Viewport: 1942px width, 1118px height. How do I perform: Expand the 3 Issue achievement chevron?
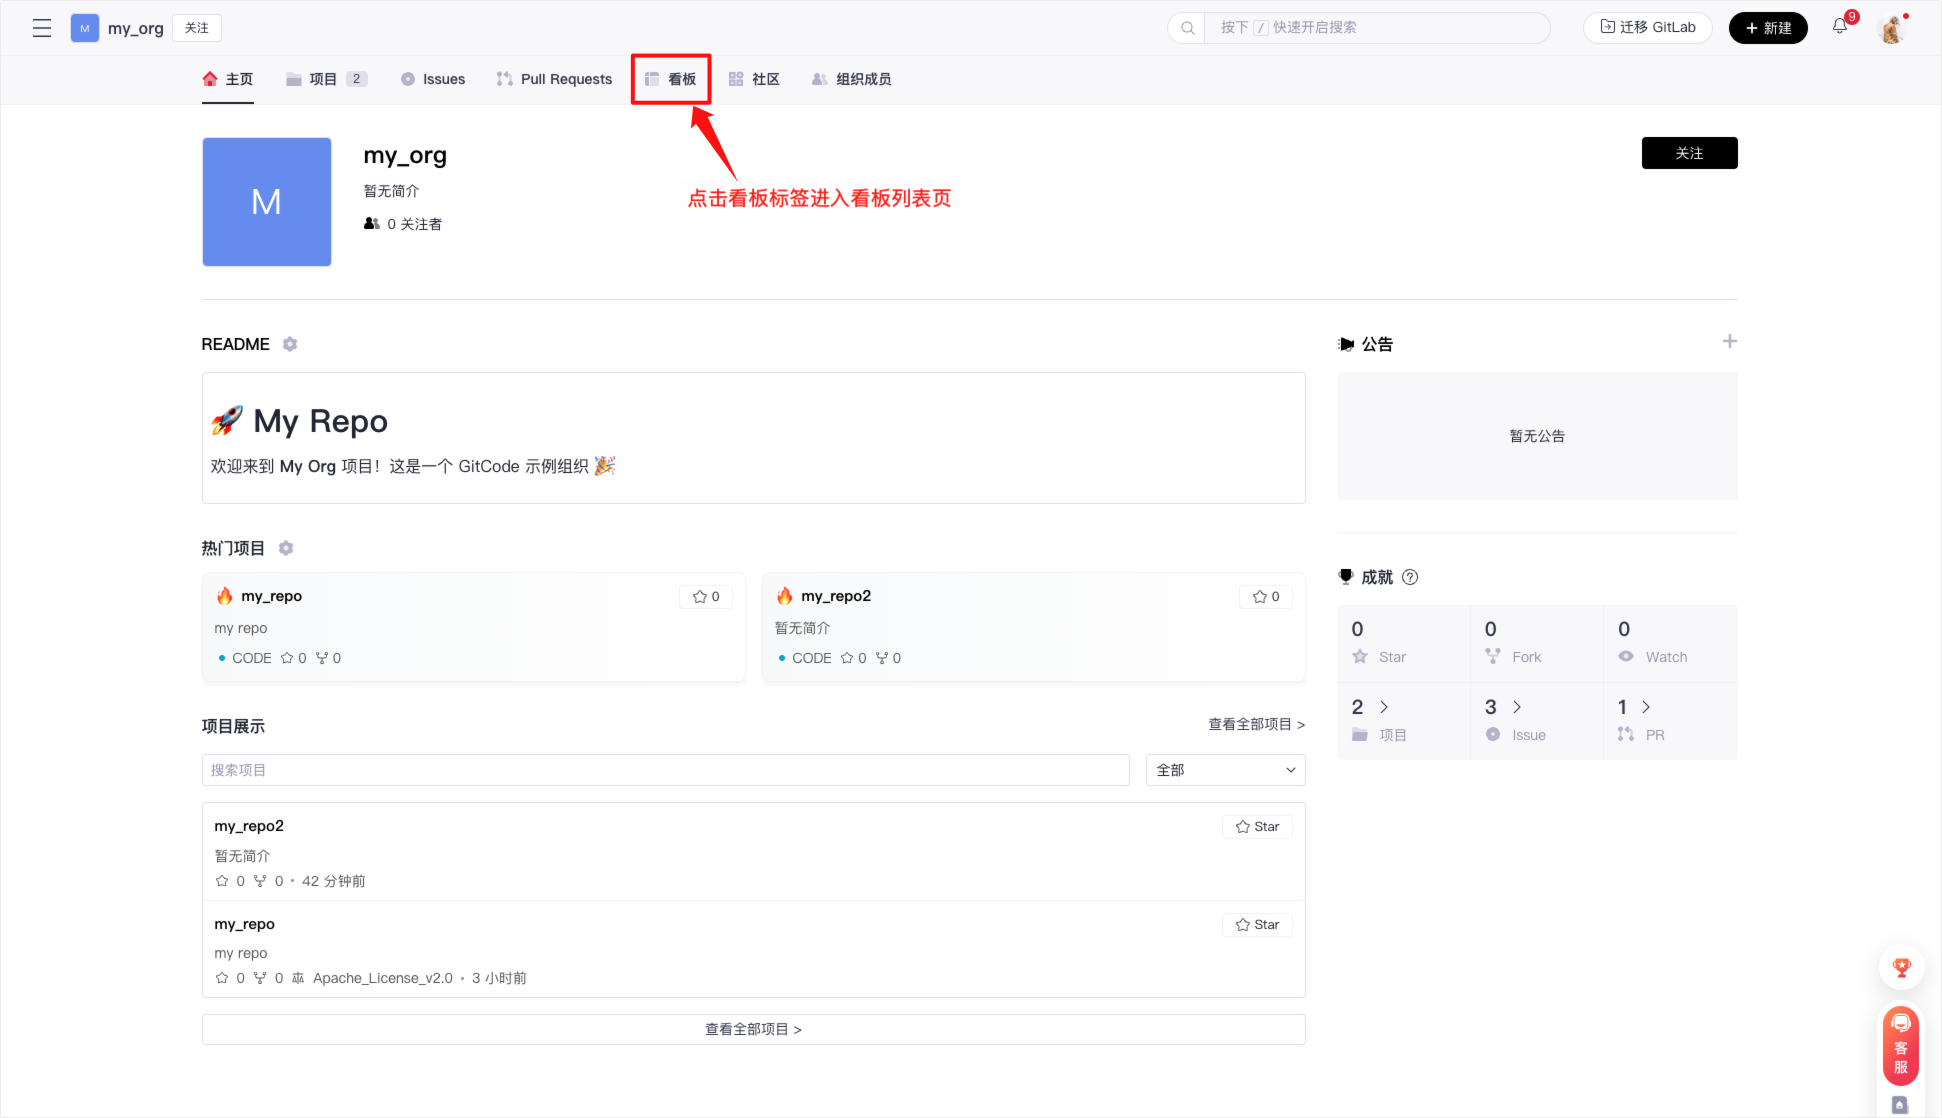(x=1517, y=707)
